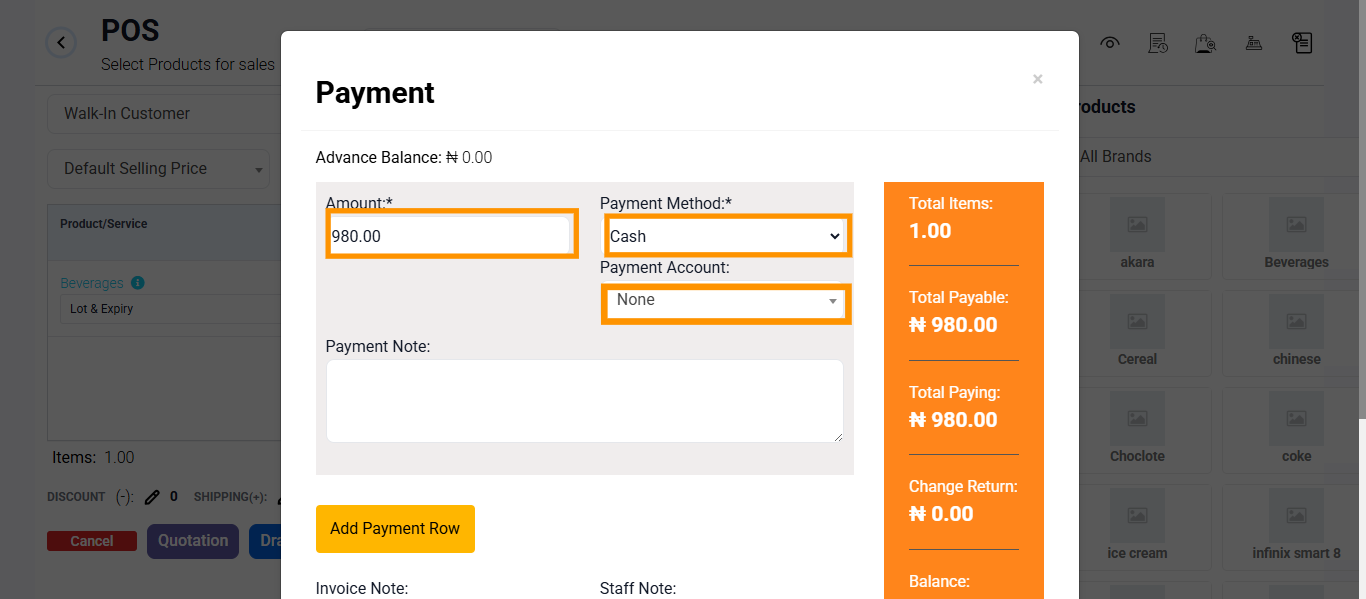1366x599 pixels.
Task: Click the close register document icon
Action: pyautogui.click(x=1301, y=43)
